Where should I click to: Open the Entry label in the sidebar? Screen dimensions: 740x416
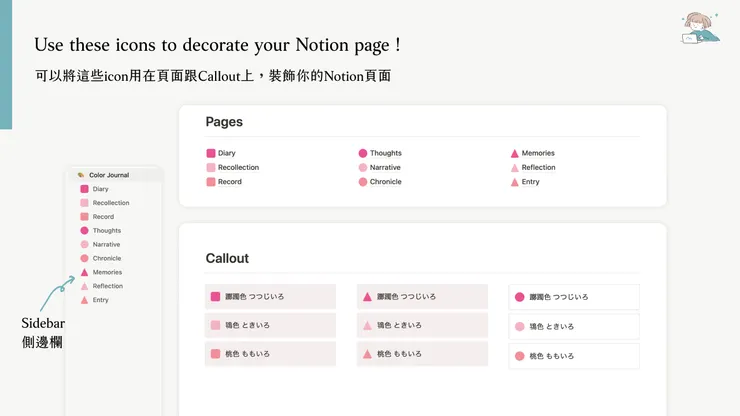tap(101, 300)
